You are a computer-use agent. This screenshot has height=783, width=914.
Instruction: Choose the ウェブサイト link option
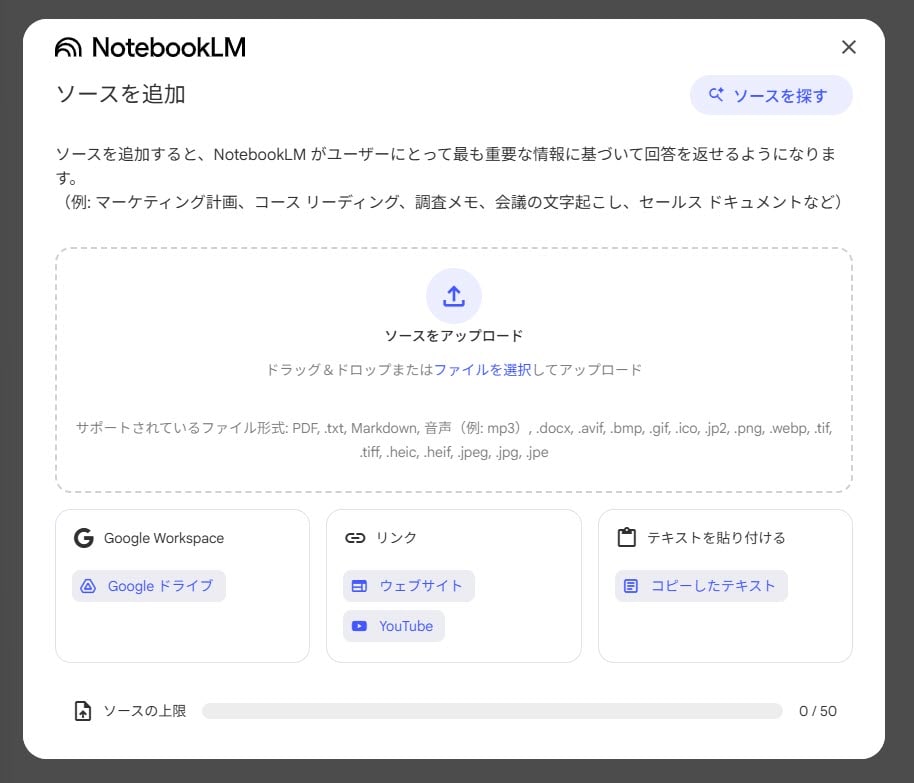409,586
